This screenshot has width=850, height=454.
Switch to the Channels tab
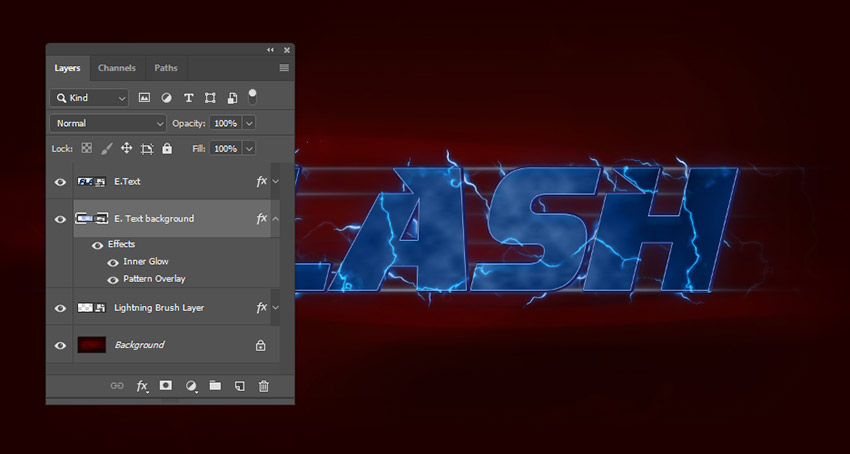[x=117, y=68]
